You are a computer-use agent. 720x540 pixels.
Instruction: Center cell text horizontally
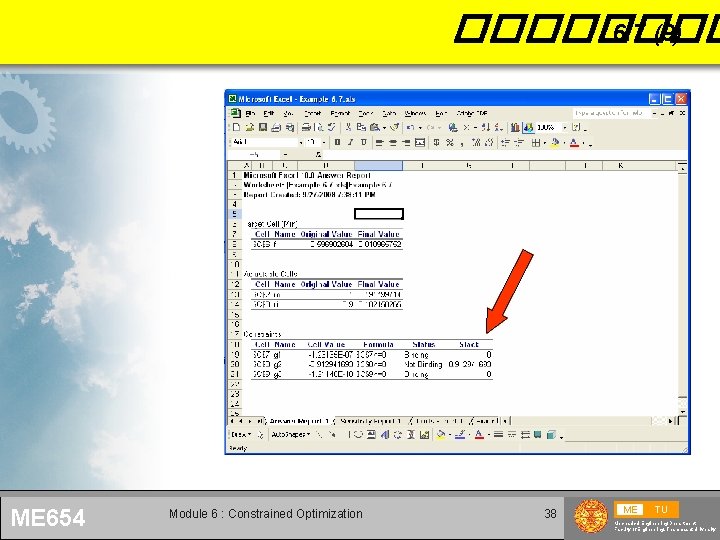click(x=393, y=143)
